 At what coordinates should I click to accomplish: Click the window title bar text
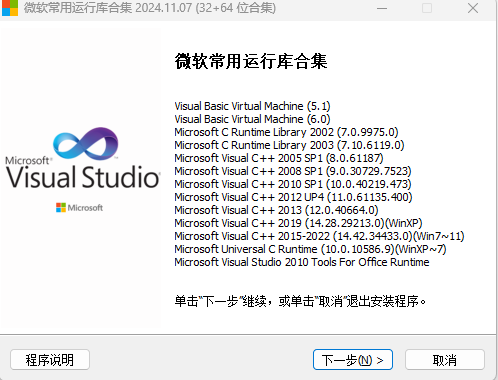[150, 8]
